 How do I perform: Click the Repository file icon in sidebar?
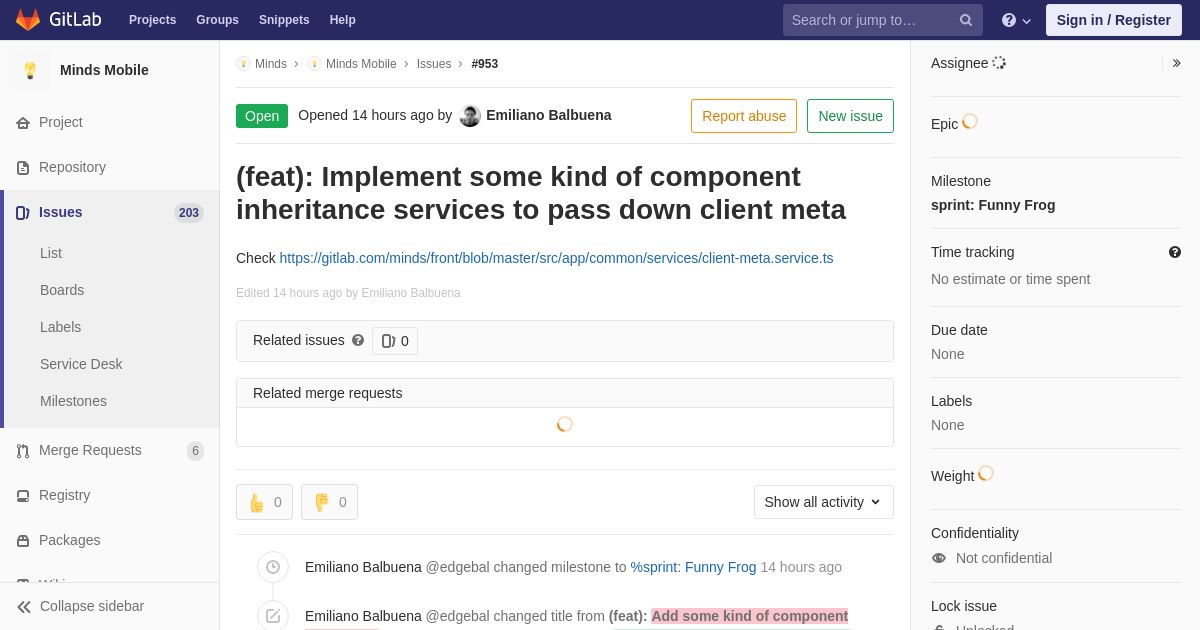(x=23, y=168)
